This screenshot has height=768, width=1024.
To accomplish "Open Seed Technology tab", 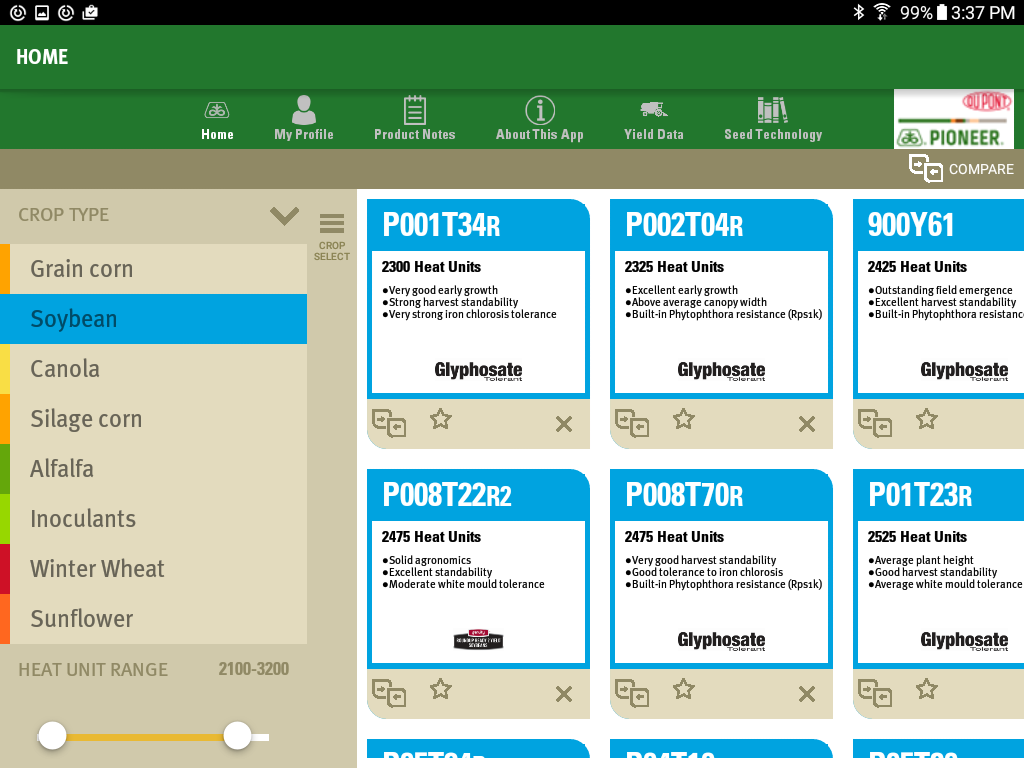I will point(773,119).
